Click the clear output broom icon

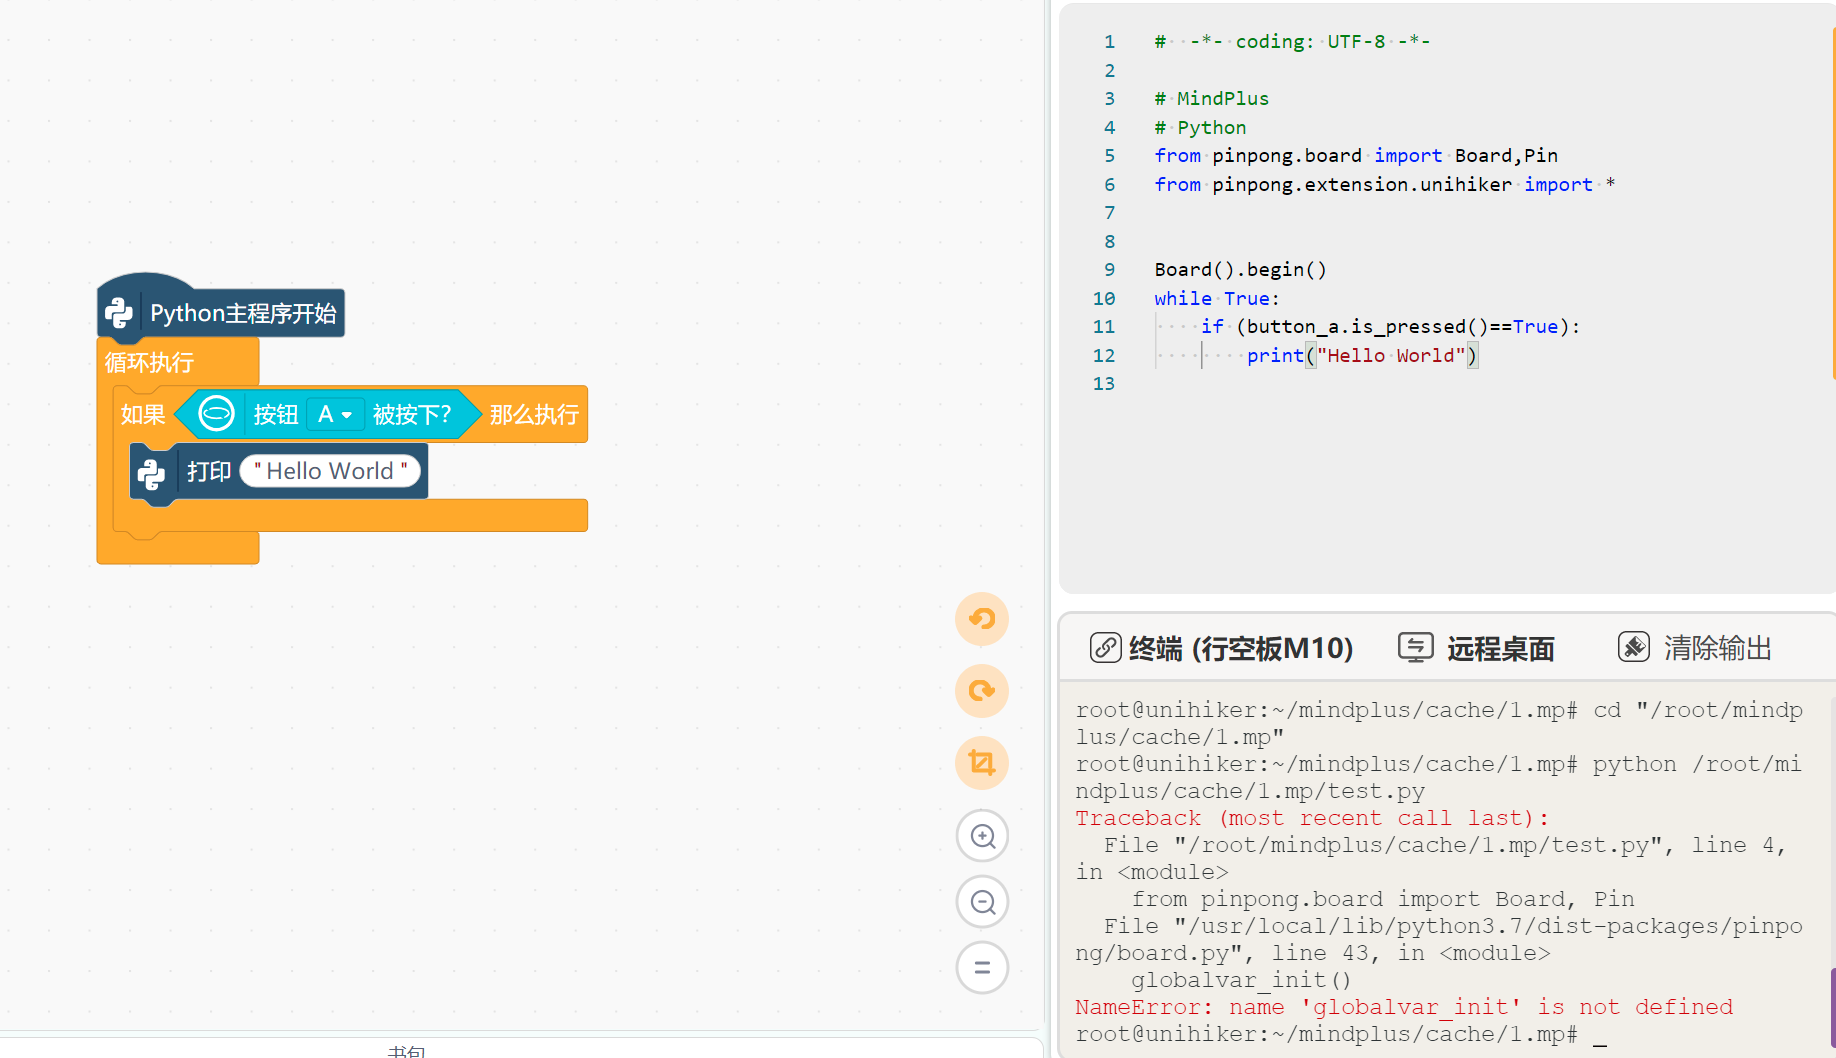click(x=1633, y=648)
